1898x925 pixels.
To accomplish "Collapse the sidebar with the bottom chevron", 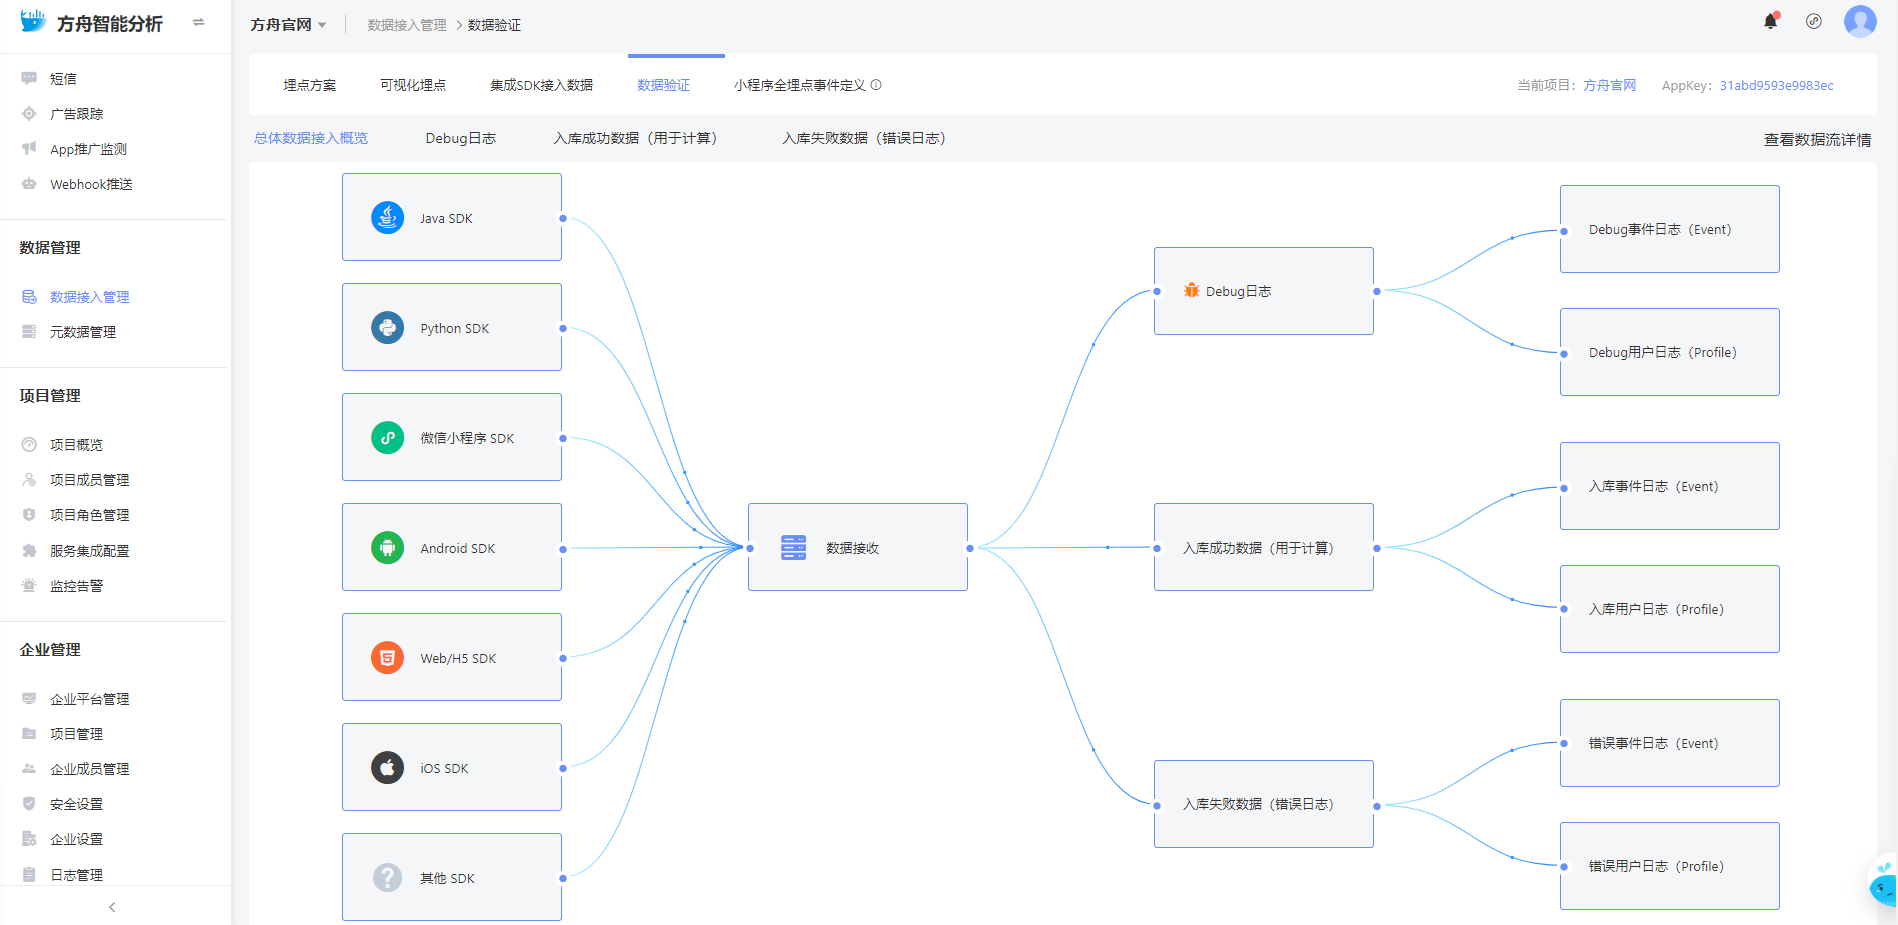I will tap(112, 907).
